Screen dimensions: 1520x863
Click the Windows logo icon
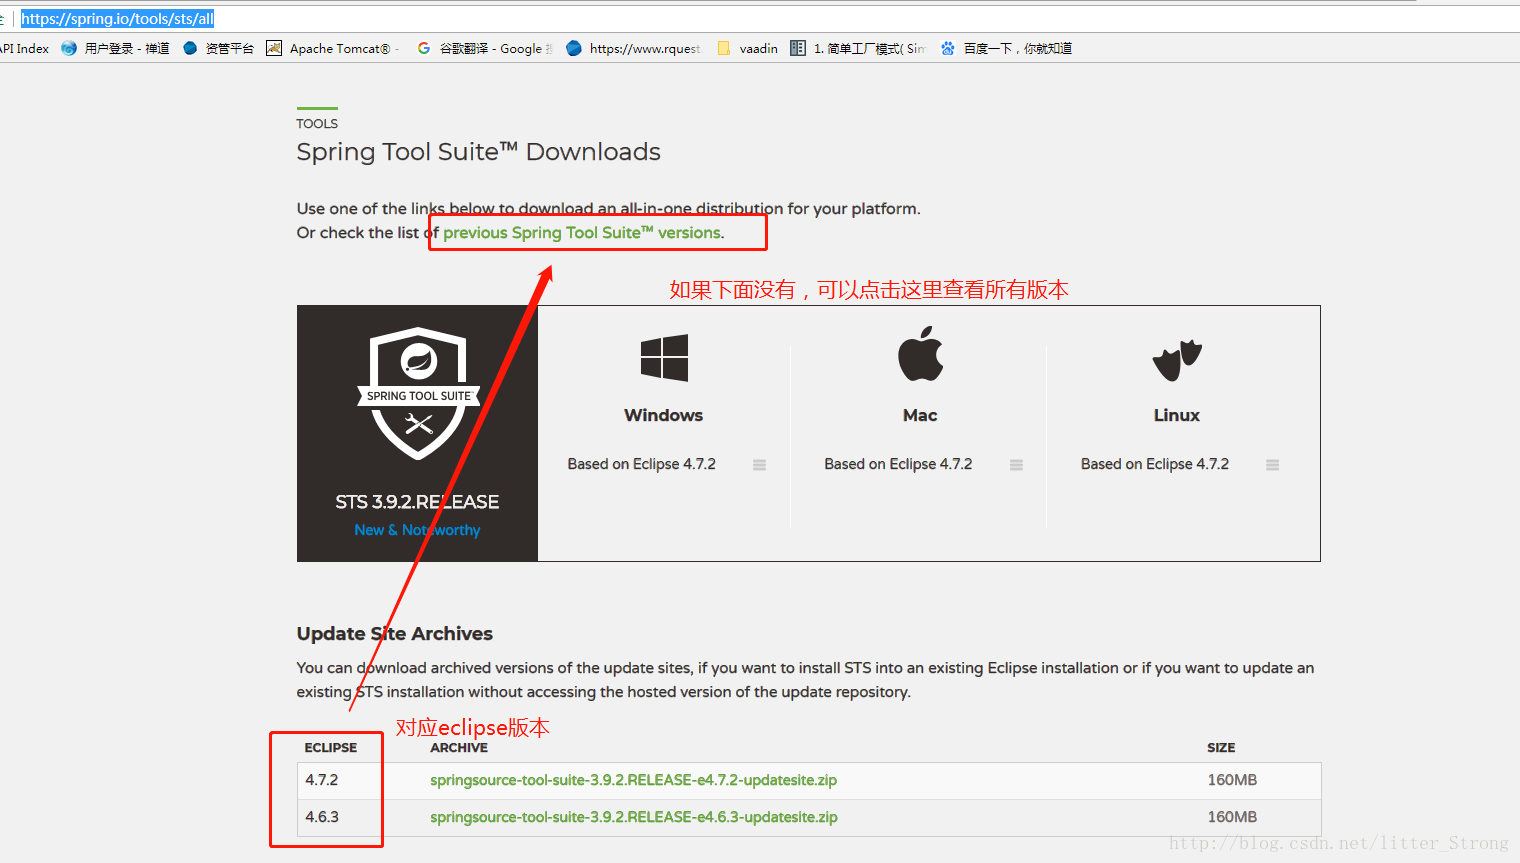[x=664, y=358]
